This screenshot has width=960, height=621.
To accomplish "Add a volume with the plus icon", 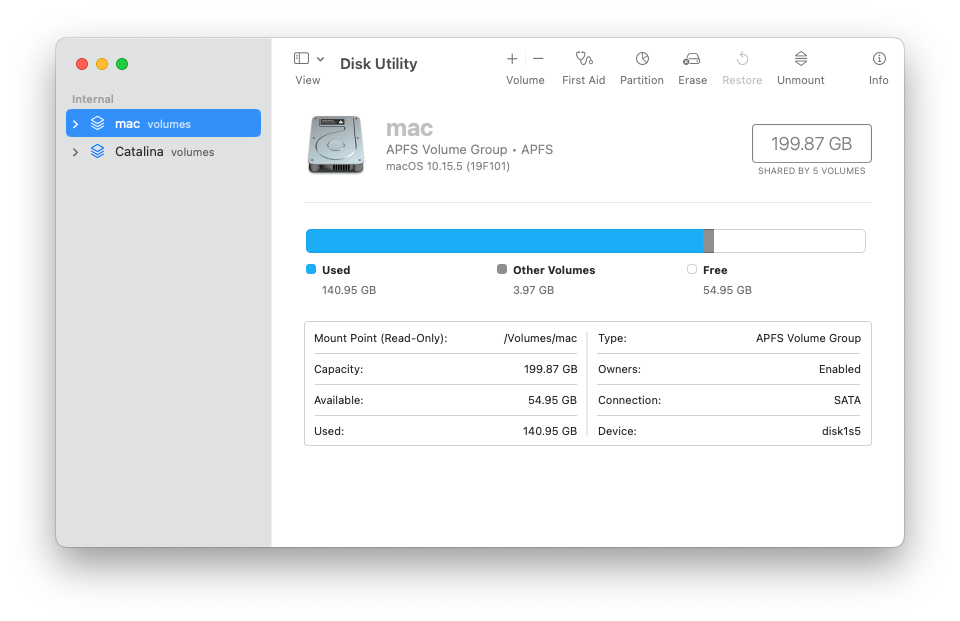I will (512, 59).
